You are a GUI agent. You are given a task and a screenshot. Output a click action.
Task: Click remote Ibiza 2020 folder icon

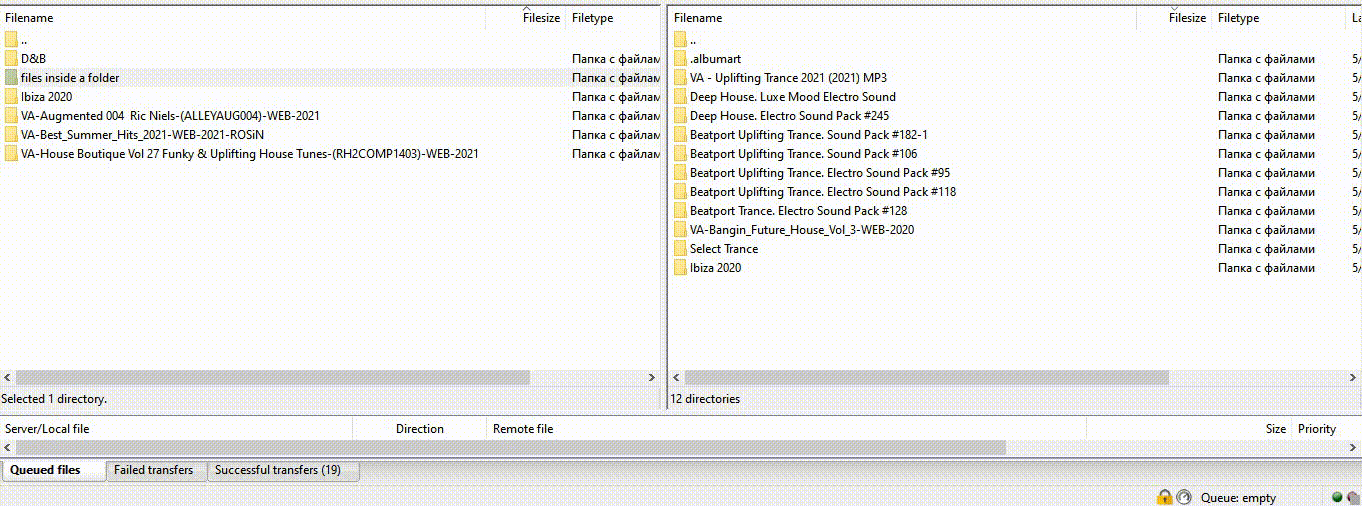680,268
